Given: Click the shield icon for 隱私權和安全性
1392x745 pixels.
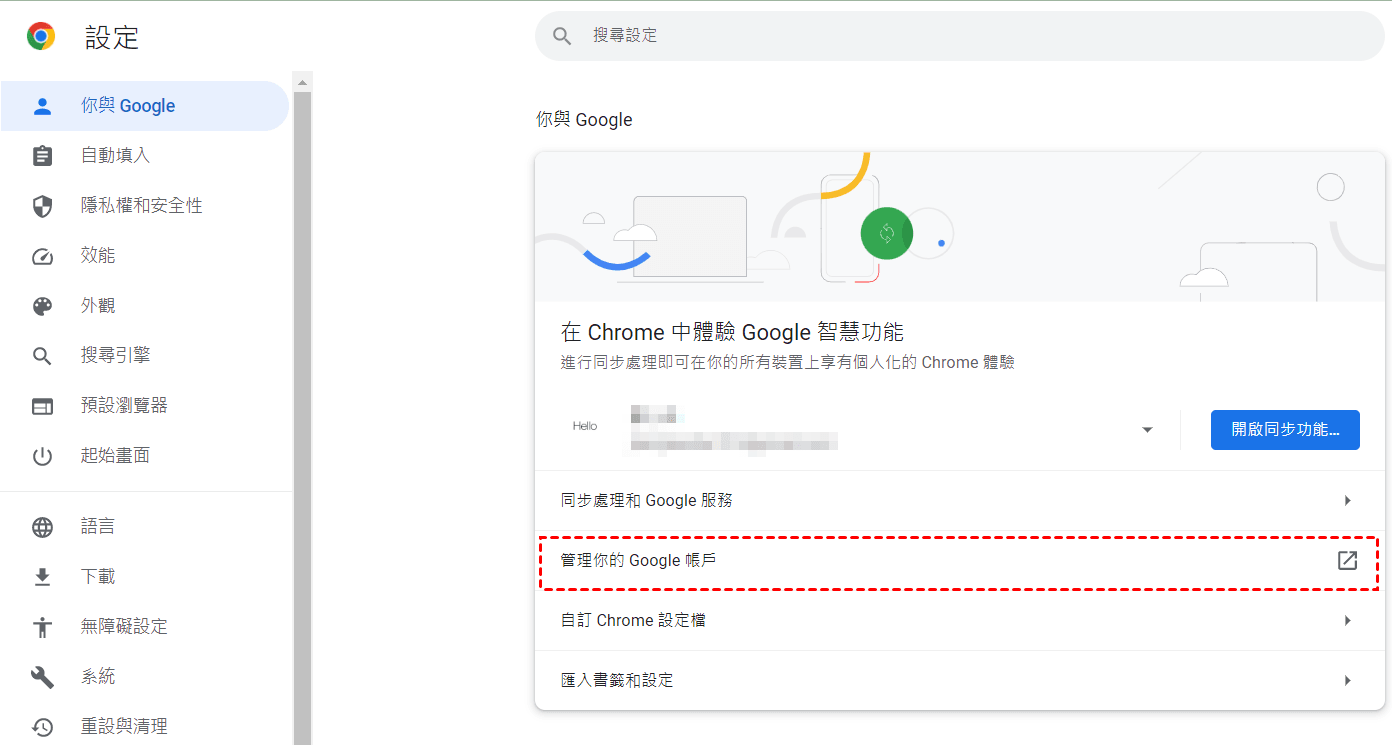Looking at the screenshot, I should coord(42,206).
